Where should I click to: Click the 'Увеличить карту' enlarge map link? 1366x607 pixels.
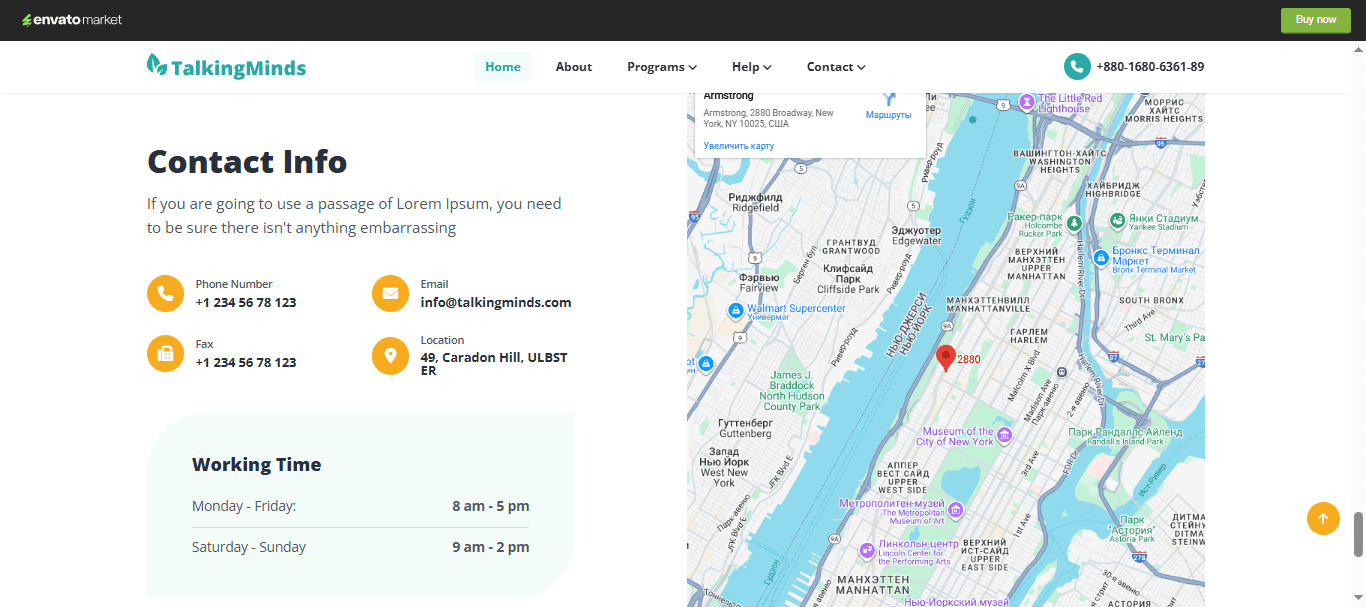[738, 146]
